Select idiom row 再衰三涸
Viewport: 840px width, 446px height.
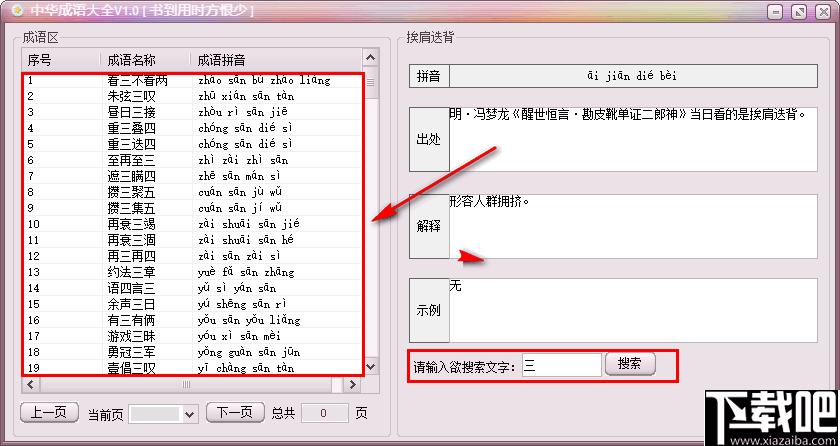[x=192, y=240]
